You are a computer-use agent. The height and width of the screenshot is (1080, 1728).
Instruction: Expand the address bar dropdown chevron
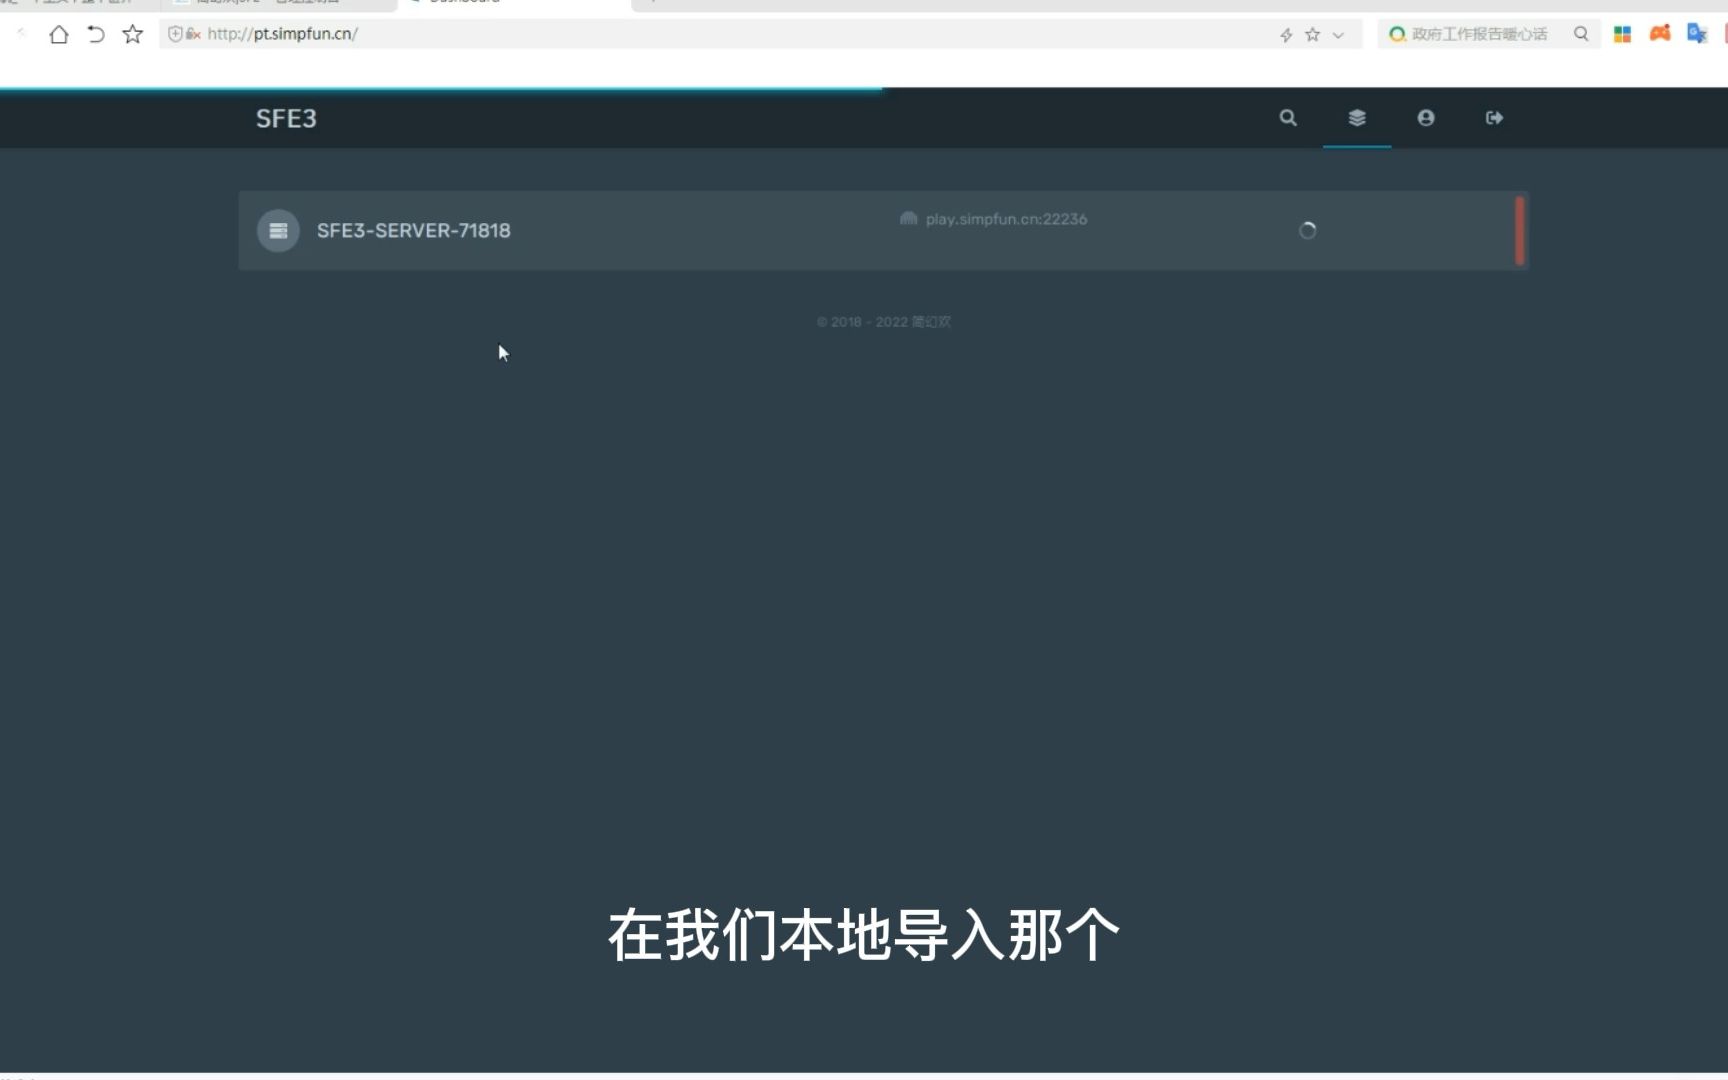click(1338, 35)
